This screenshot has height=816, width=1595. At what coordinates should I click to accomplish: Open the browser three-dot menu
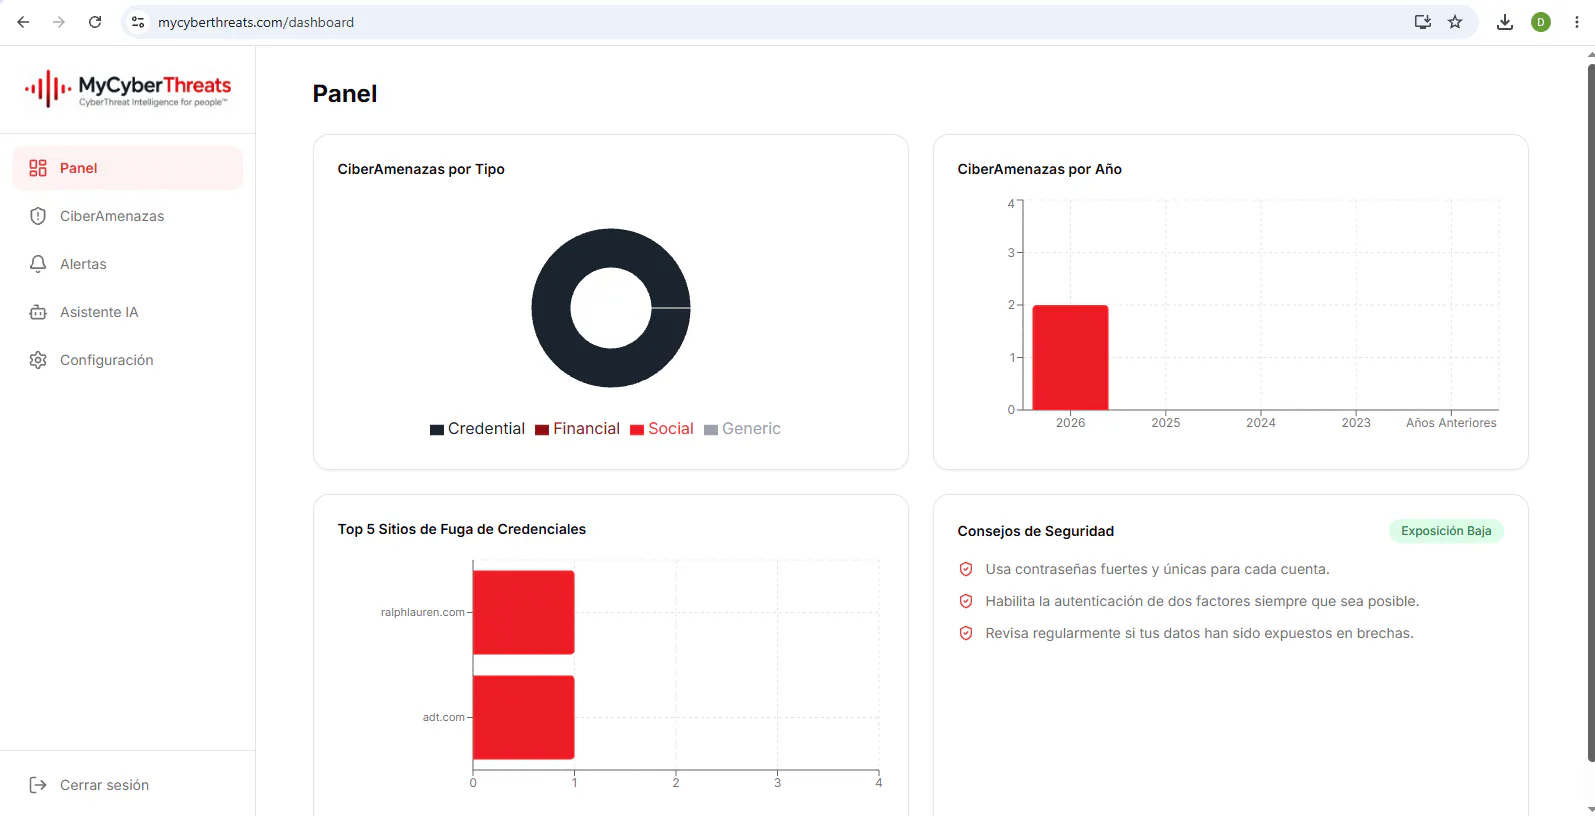(x=1577, y=22)
